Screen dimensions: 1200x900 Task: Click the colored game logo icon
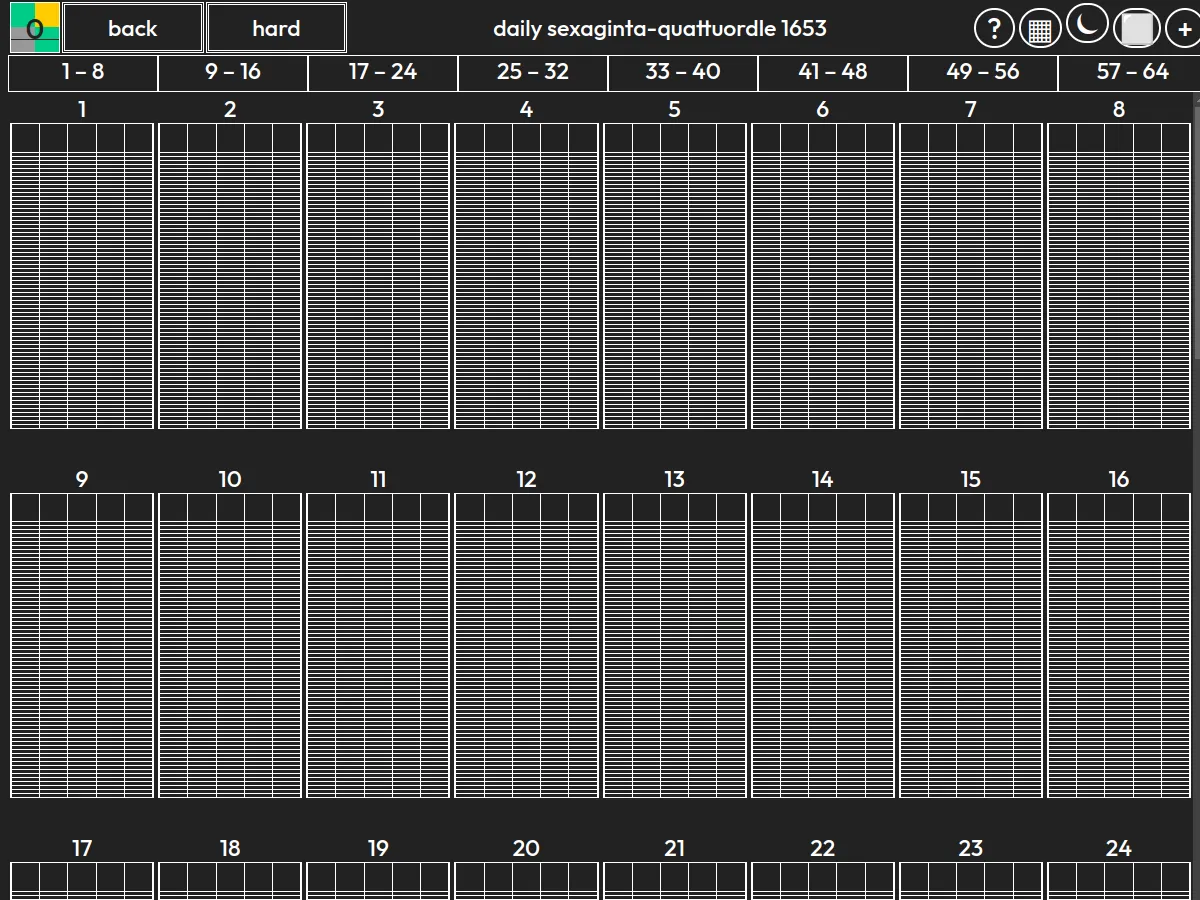(35, 28)
